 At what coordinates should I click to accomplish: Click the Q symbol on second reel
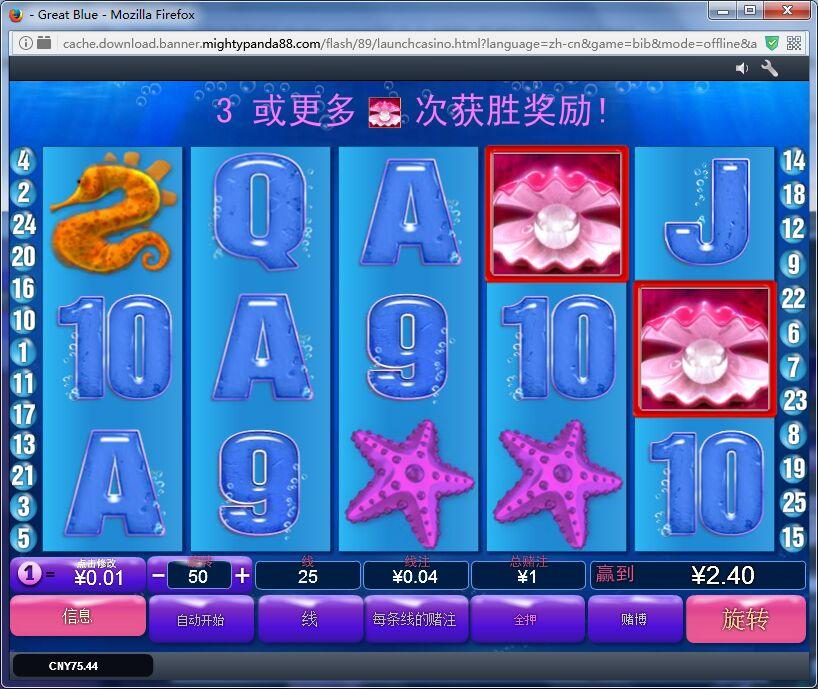click(260, 212)
